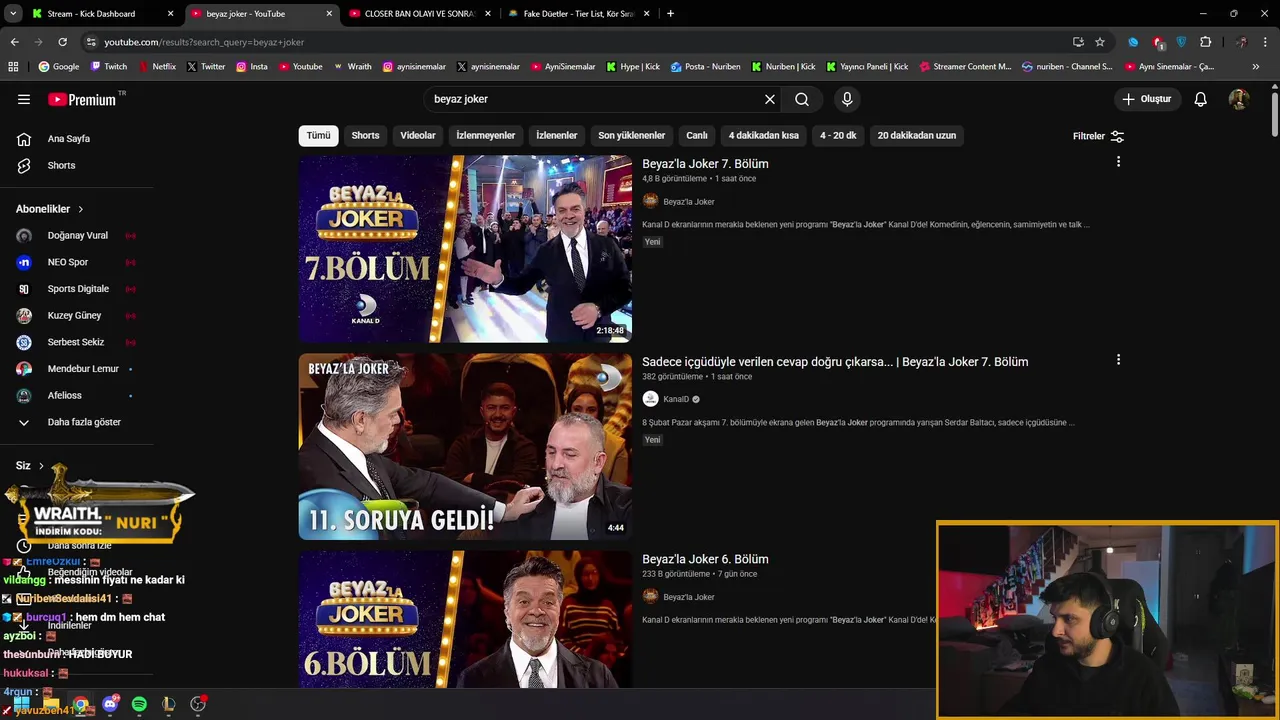Open the Wraith bookmark
The image size is (1280, 720).
(x=352, y=67)
